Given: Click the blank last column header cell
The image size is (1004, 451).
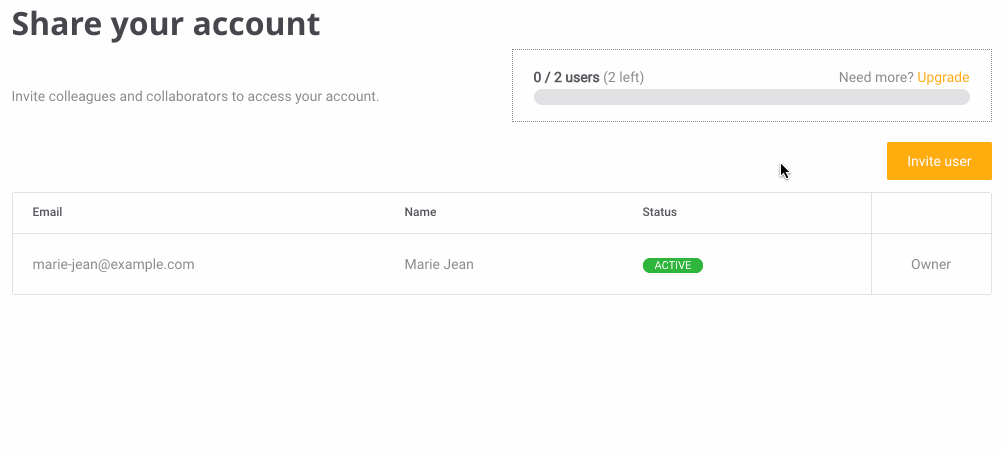Looking at the screenshot, I should pyautogui.click(x=932, y=213).
